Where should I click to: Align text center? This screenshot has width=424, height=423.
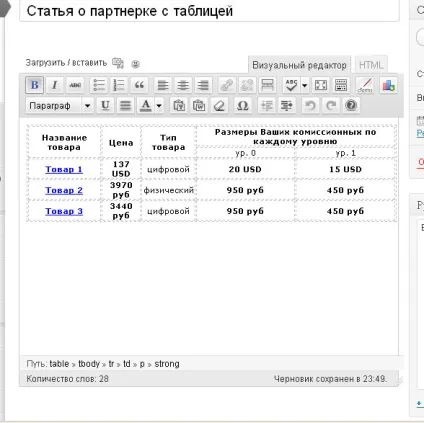pyautogui.click(x=183, y=85)
